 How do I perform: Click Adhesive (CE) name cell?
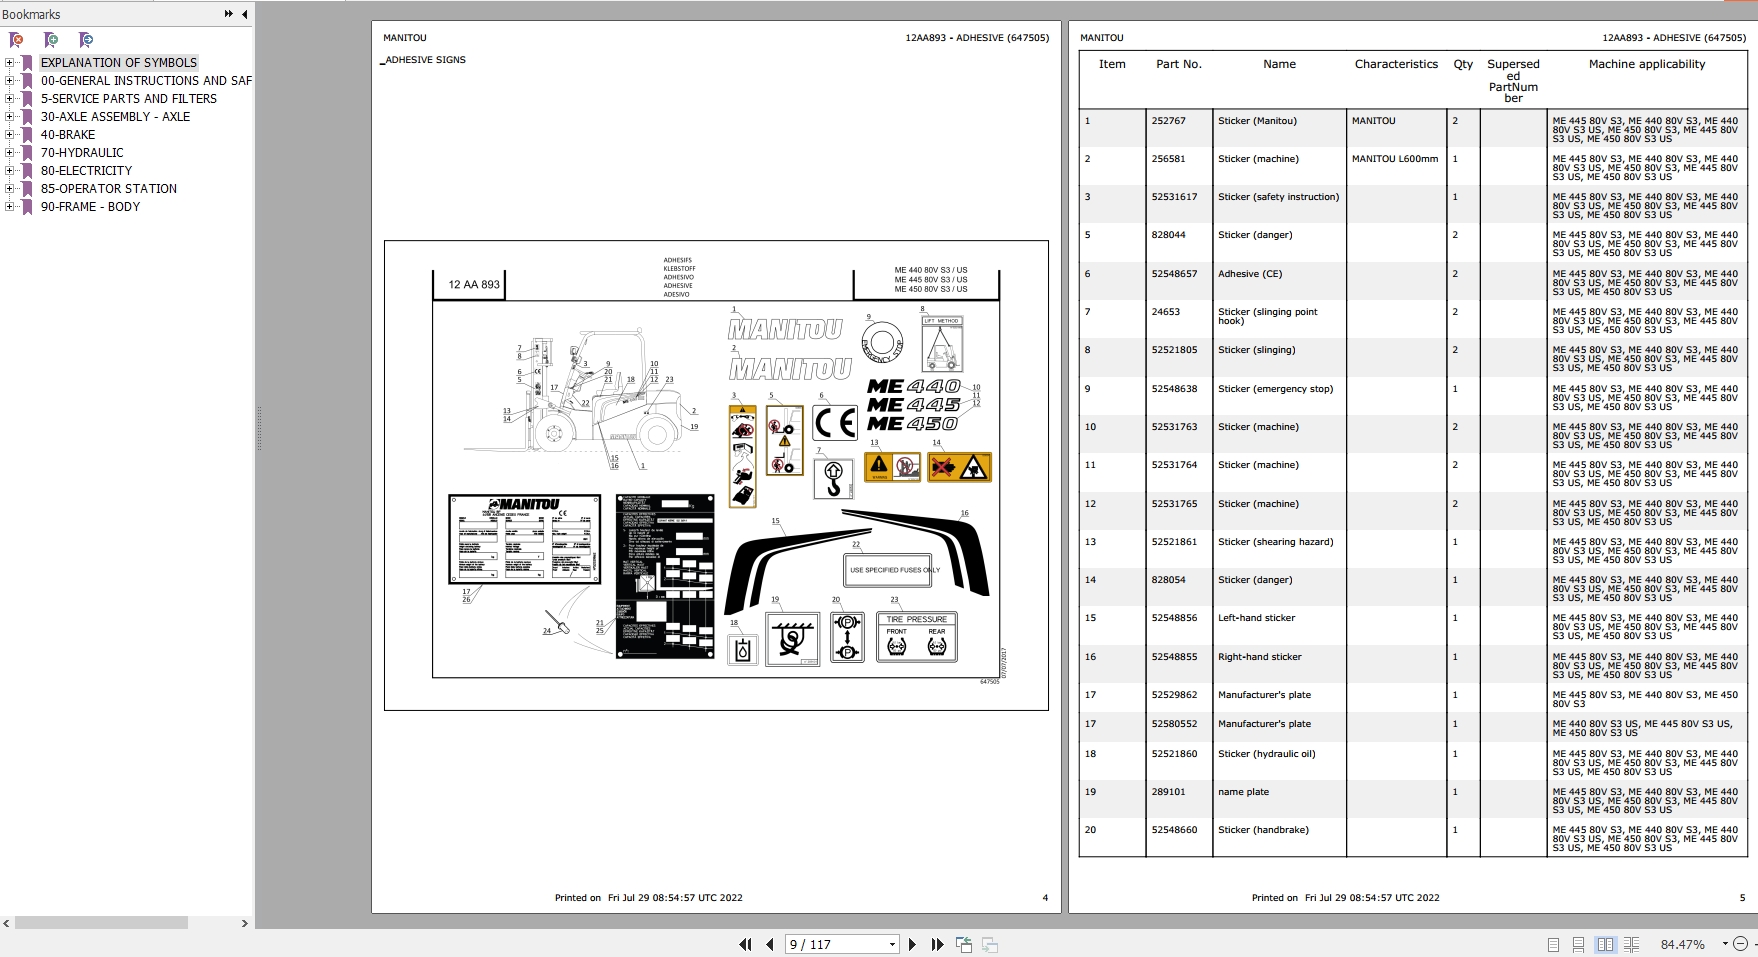(x=1250, y=274)
